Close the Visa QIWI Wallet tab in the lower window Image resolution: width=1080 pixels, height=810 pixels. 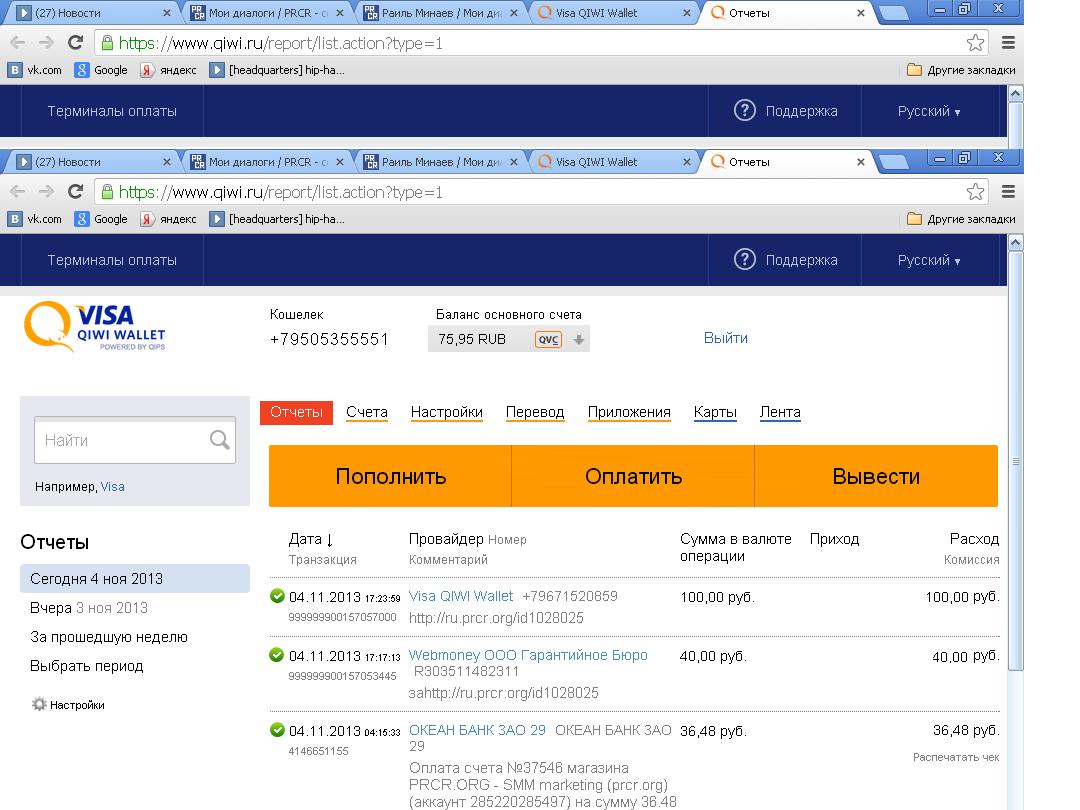point(686,162)
